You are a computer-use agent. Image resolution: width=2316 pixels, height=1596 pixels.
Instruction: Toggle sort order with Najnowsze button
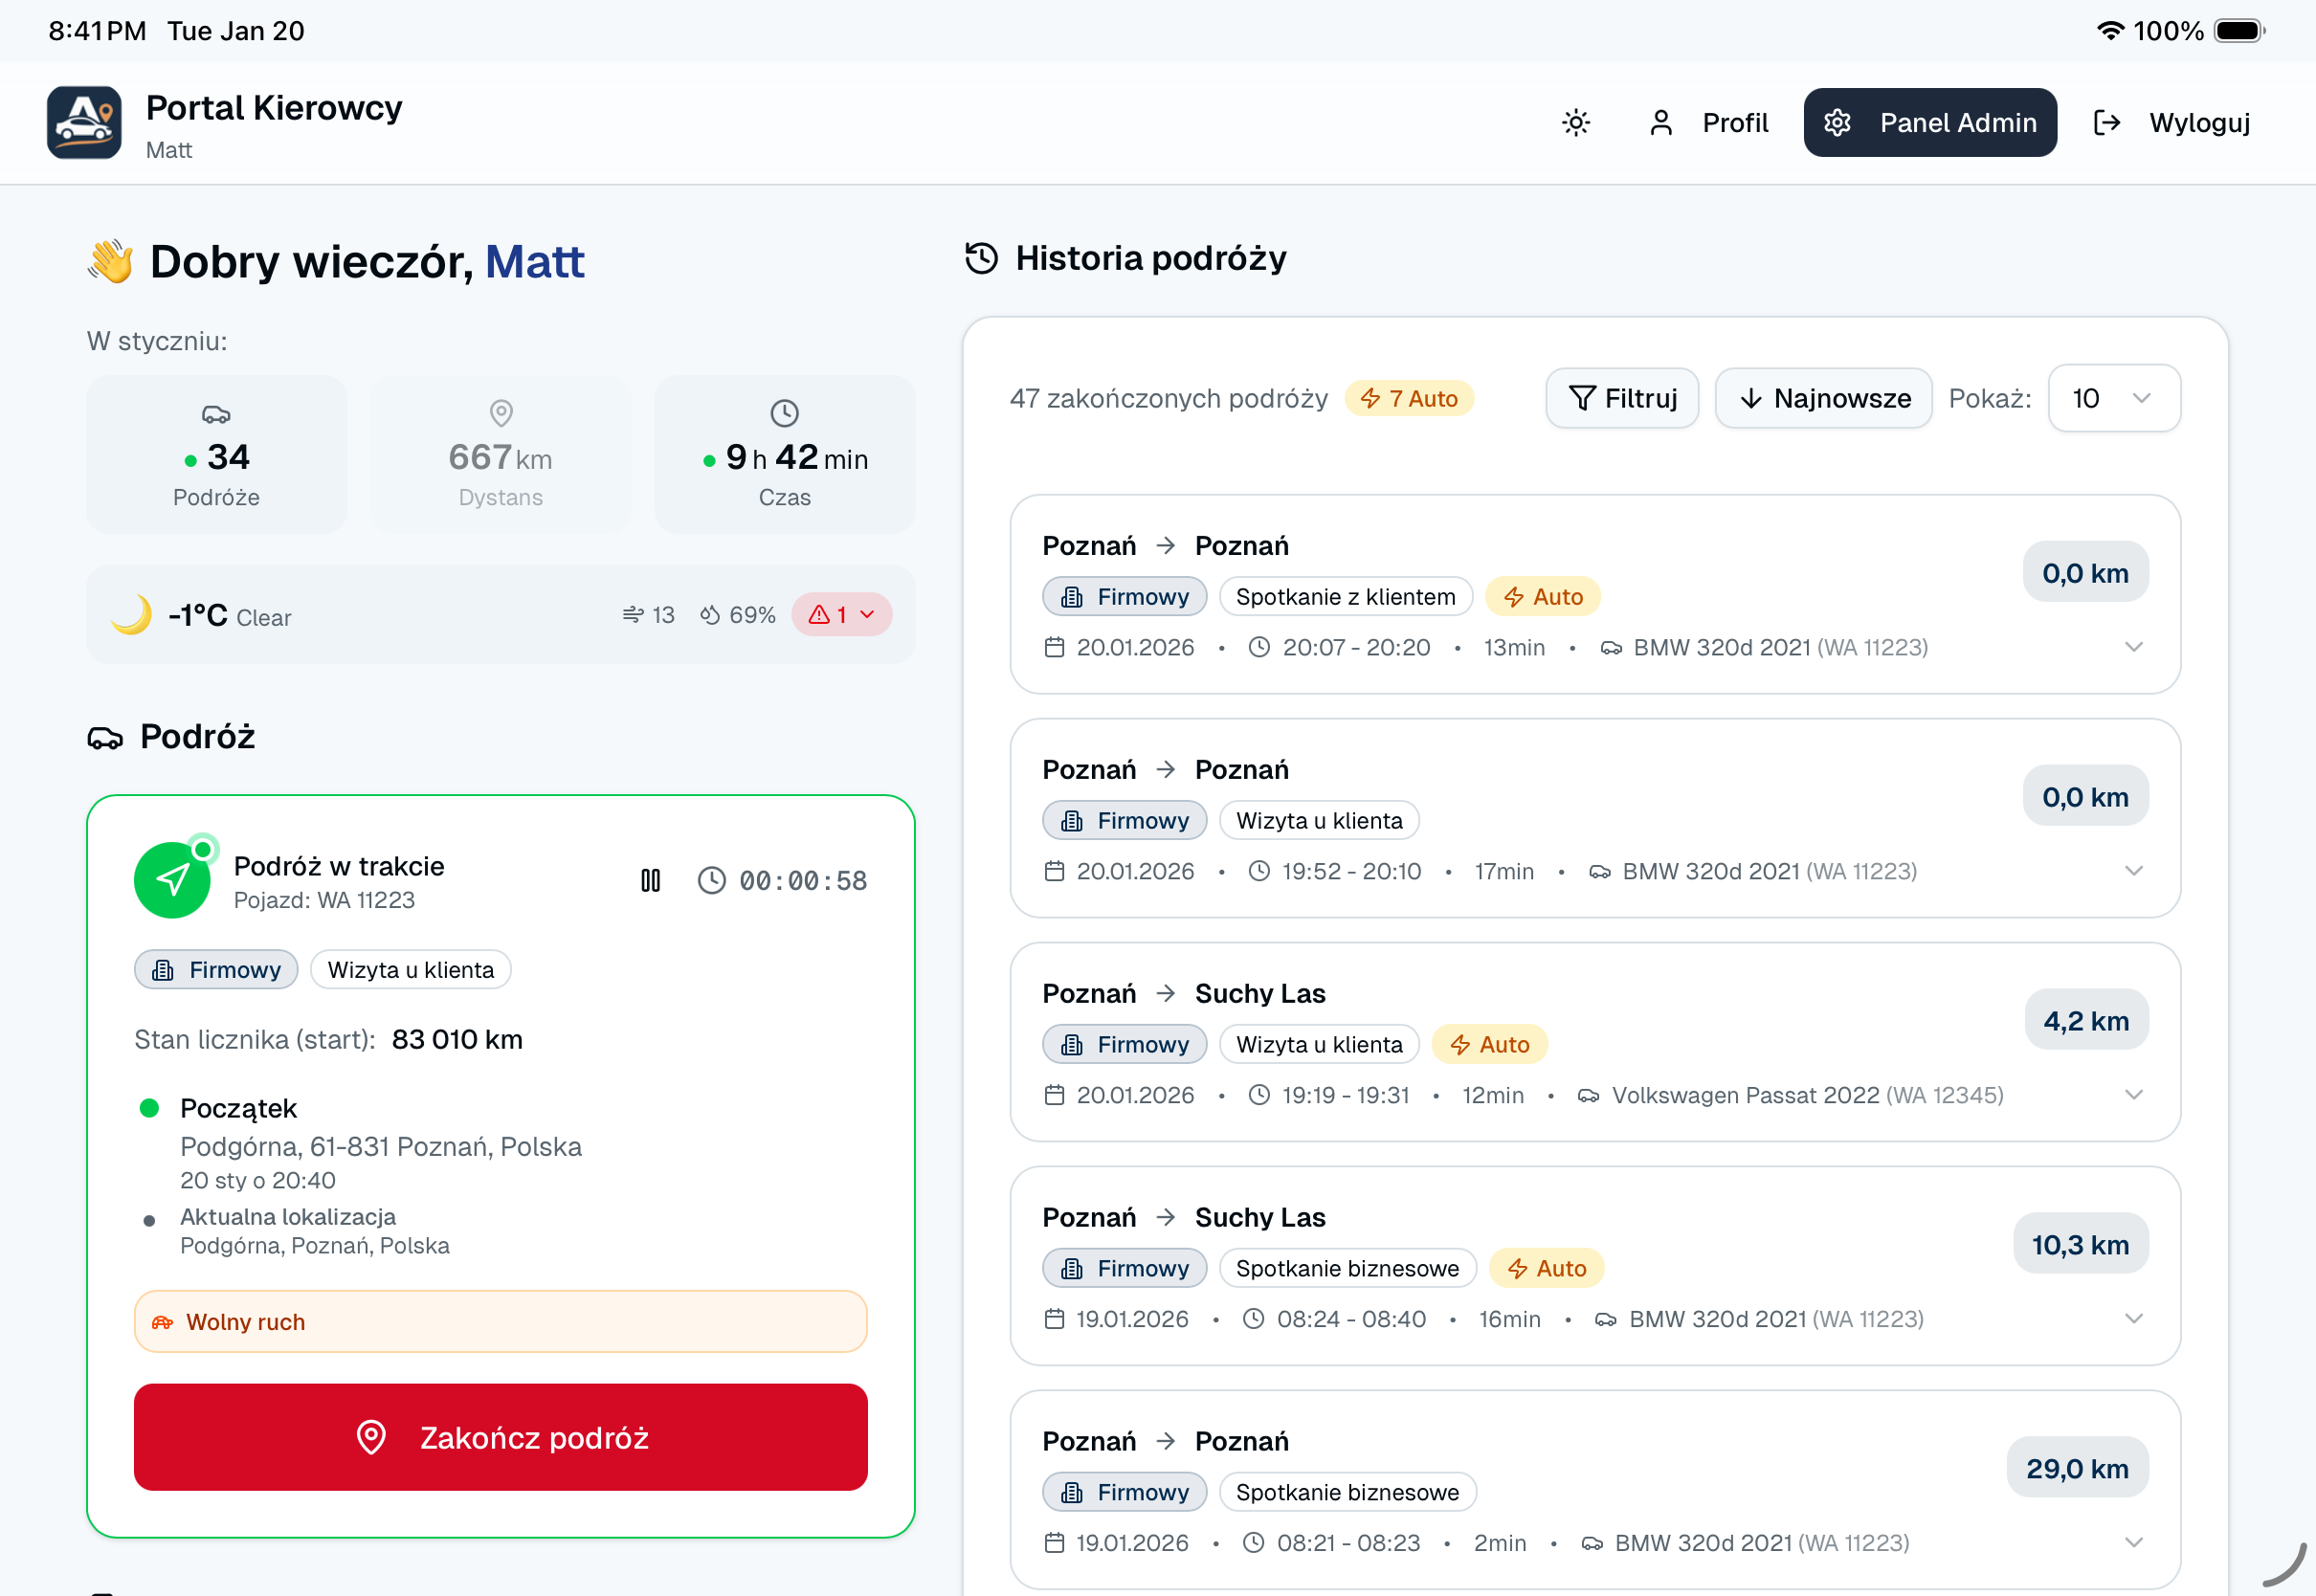click(x=1823, y=398)
